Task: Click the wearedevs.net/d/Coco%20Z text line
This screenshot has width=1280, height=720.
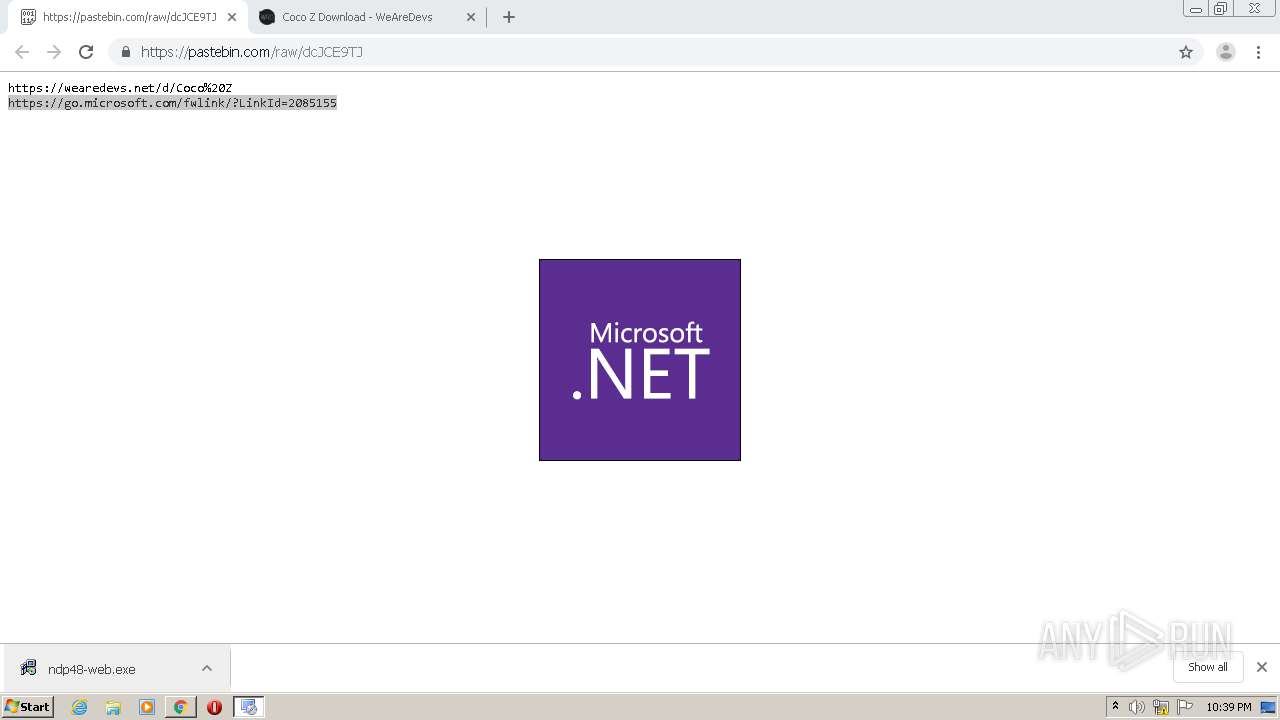Action: pos(120,88)
